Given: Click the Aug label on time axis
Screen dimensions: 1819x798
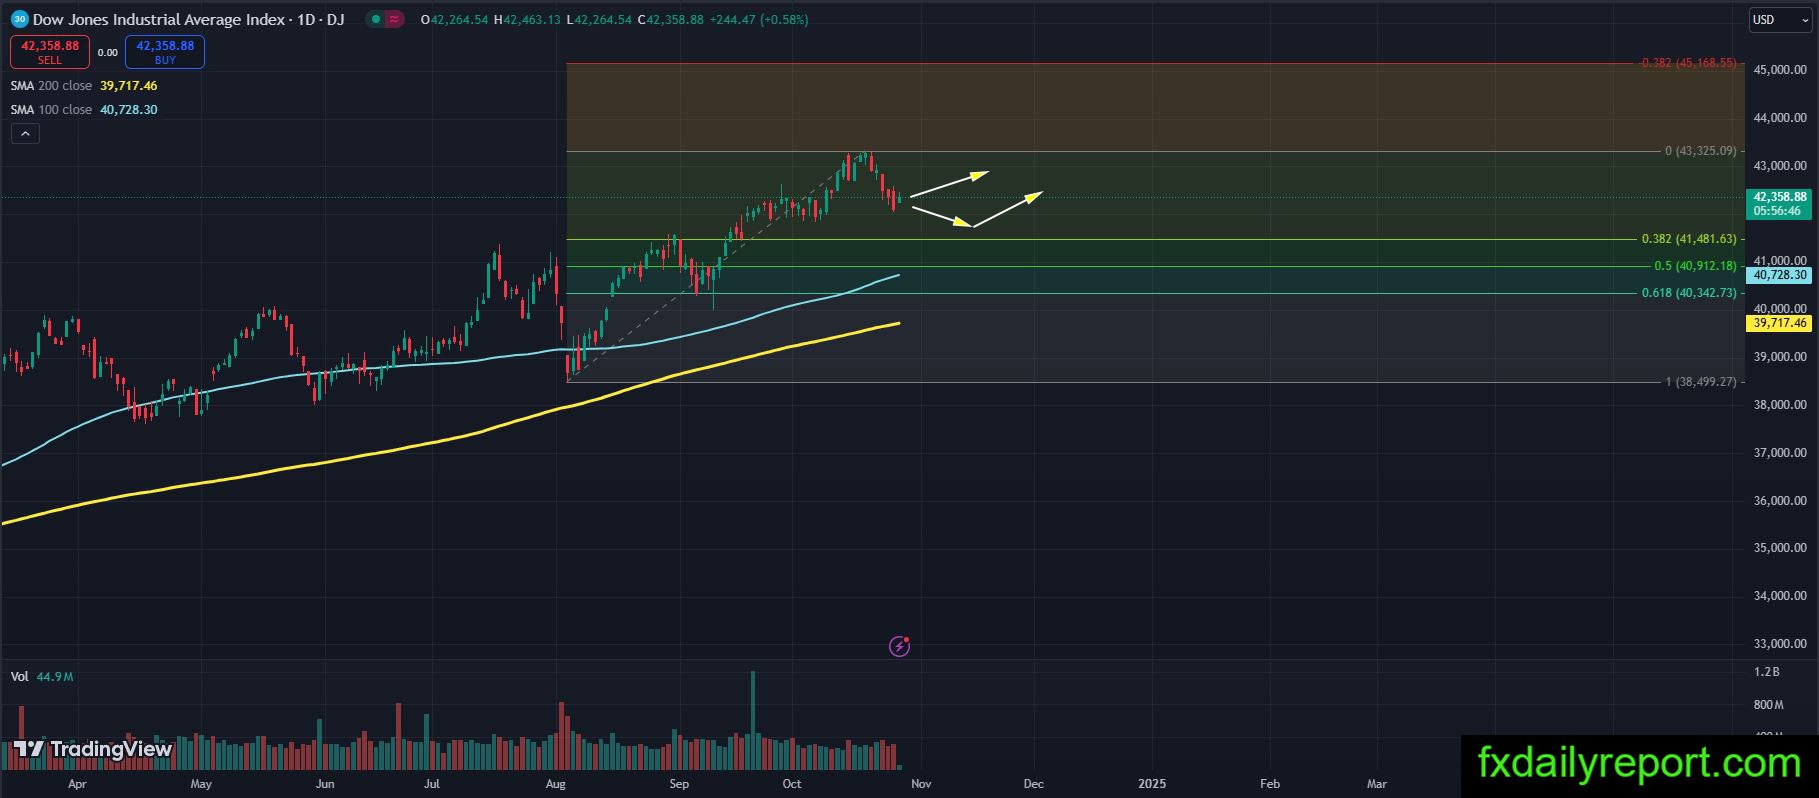Looking at the screenshot, I should tap(557, 784).
